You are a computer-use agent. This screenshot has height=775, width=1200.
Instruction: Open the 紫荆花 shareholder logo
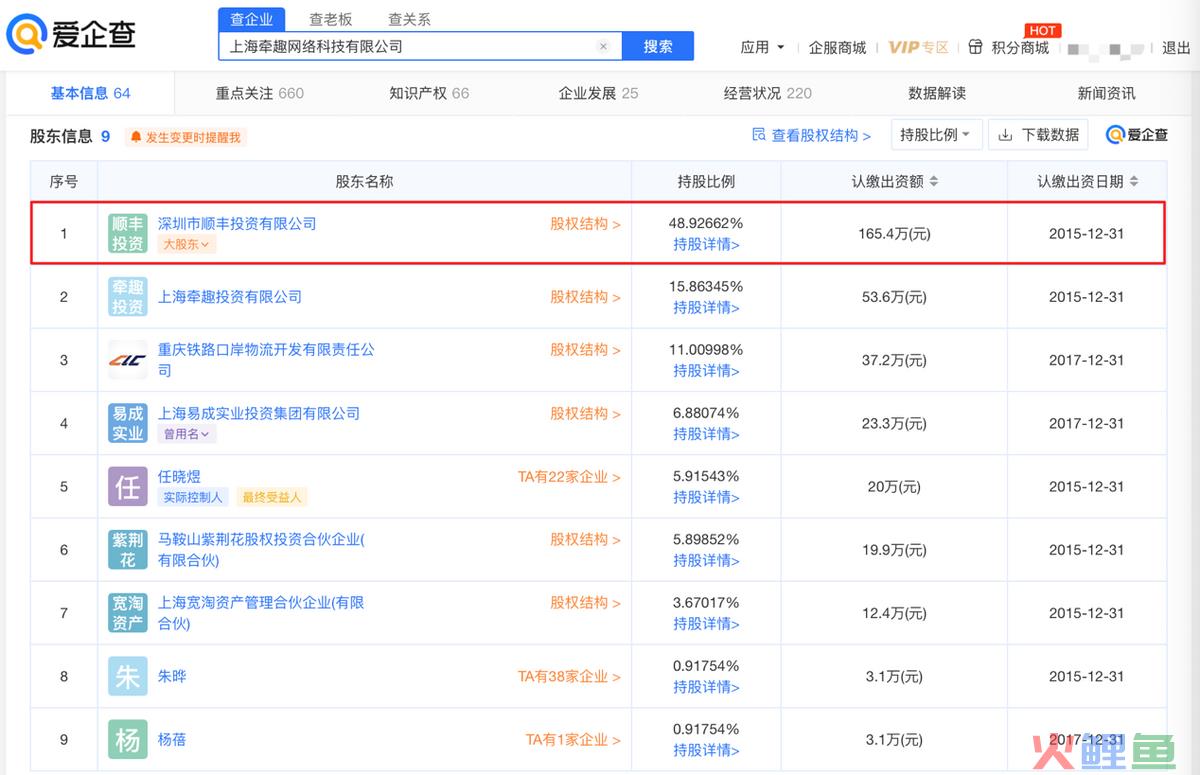[128, 550]
